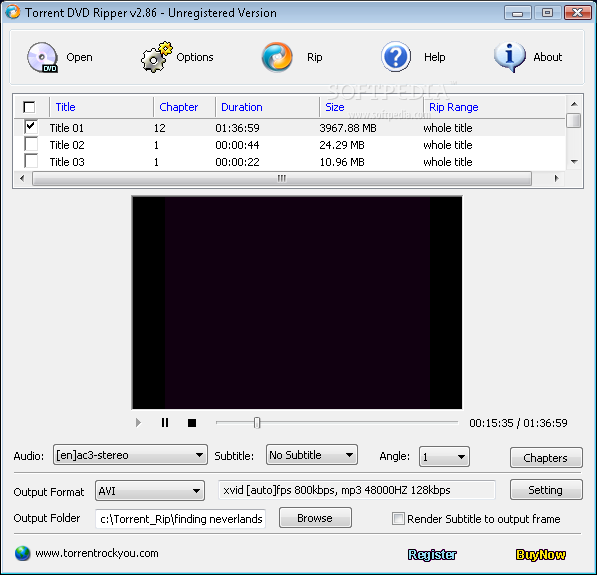Pause the video preview
Image resolution: width=597 pixels, height=575 pixels.
165,423
